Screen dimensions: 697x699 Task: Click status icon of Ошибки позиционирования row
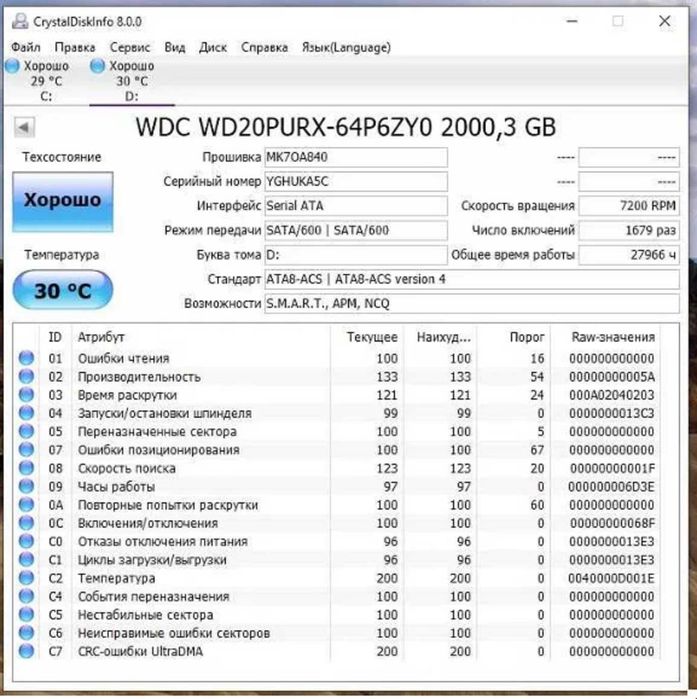[x=26, y=450]
